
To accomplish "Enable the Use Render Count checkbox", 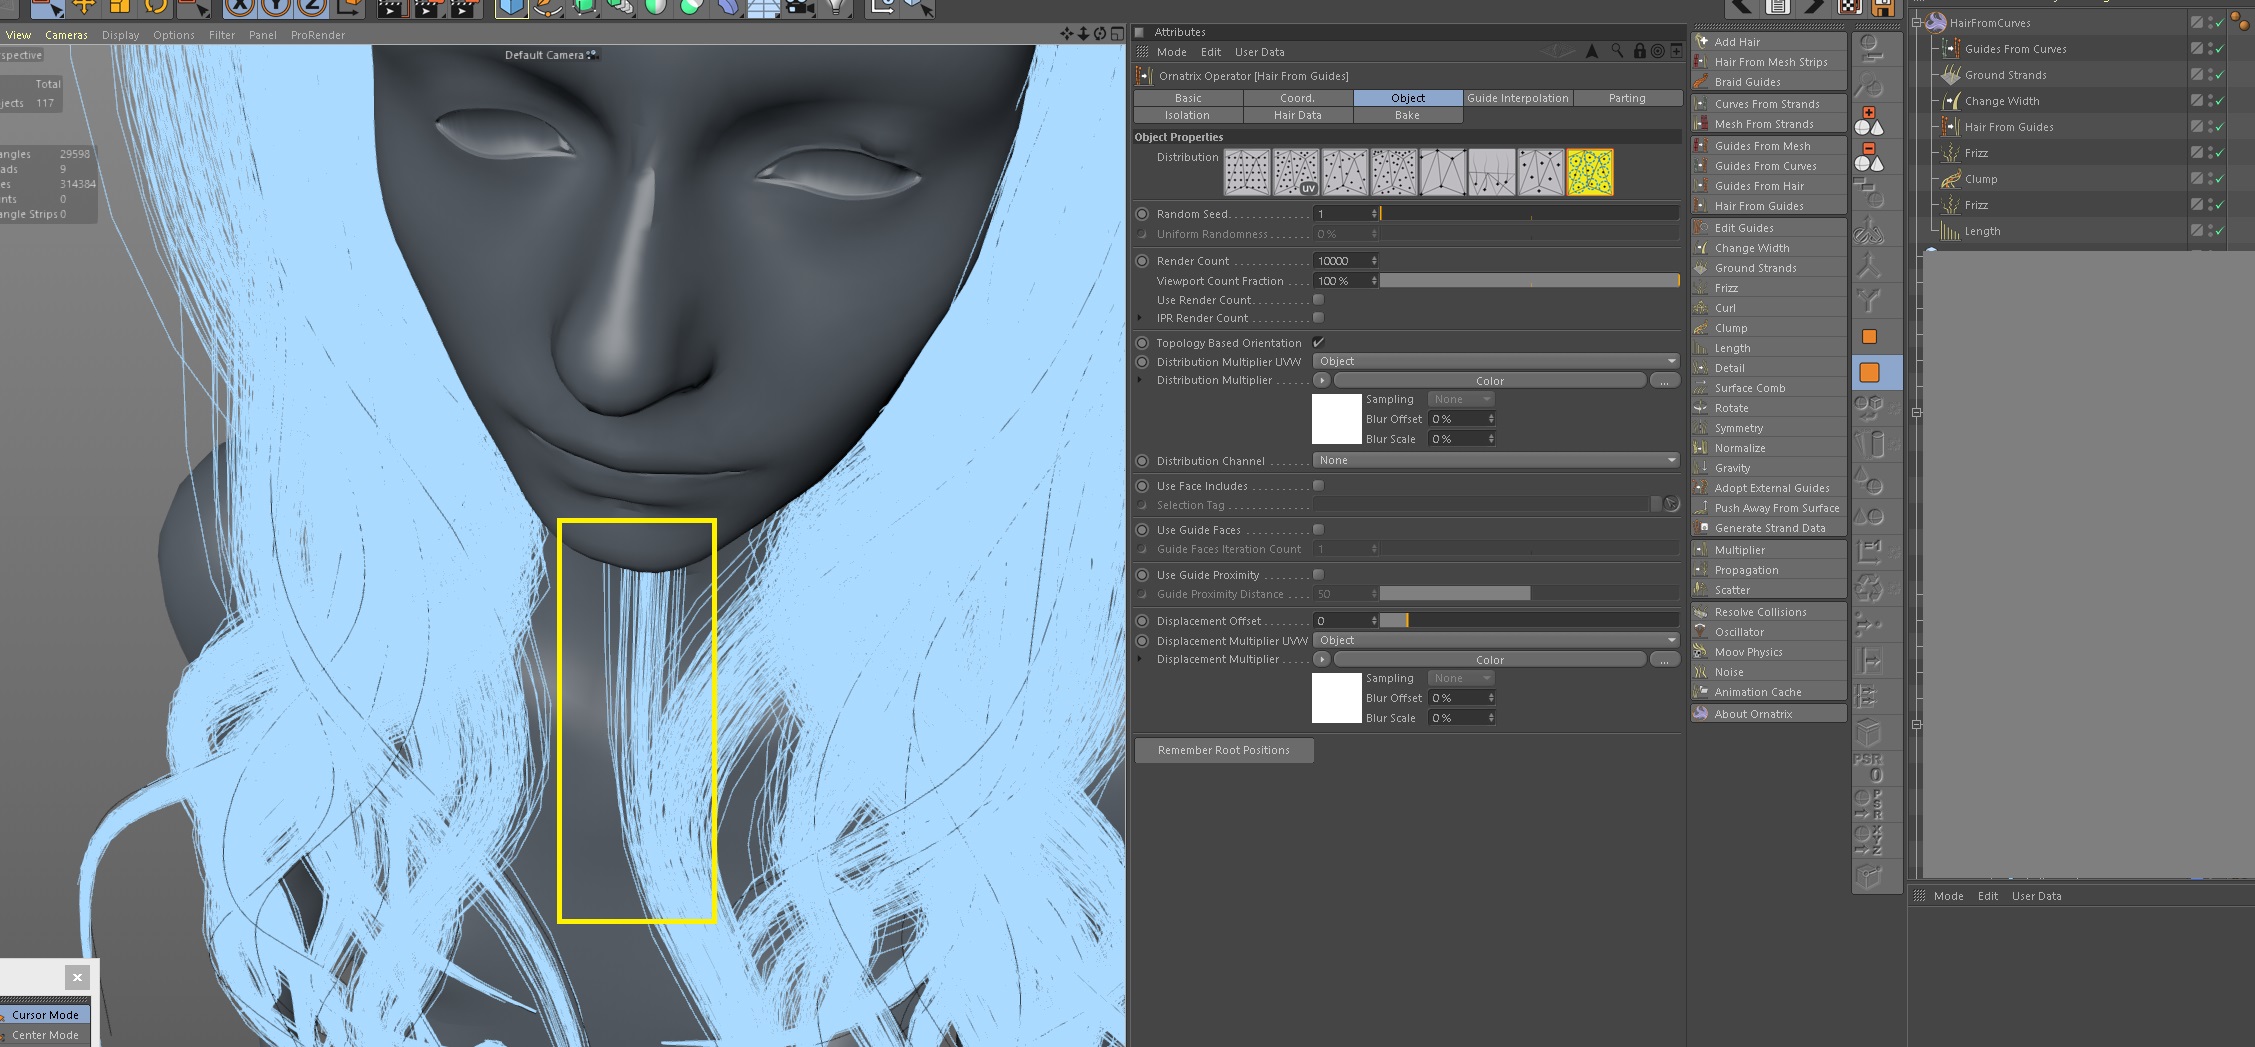I will 1318,300.
